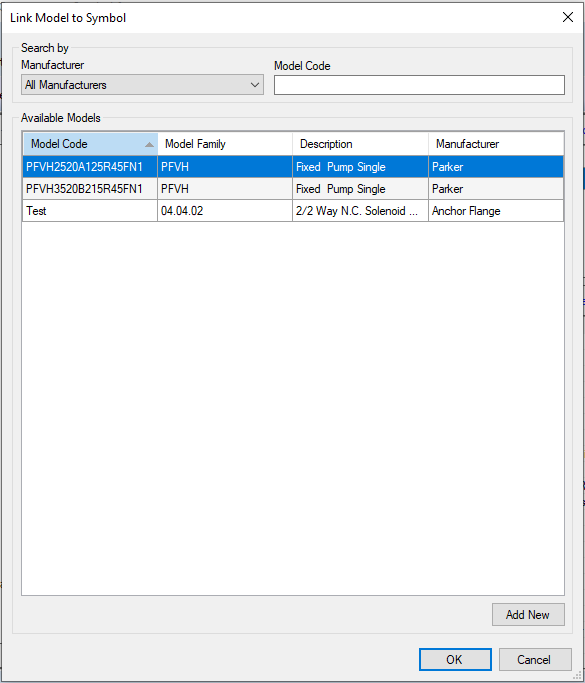
Task: Click the dropdown chevron next to All Manufacturers
Action: coord(255,85)
